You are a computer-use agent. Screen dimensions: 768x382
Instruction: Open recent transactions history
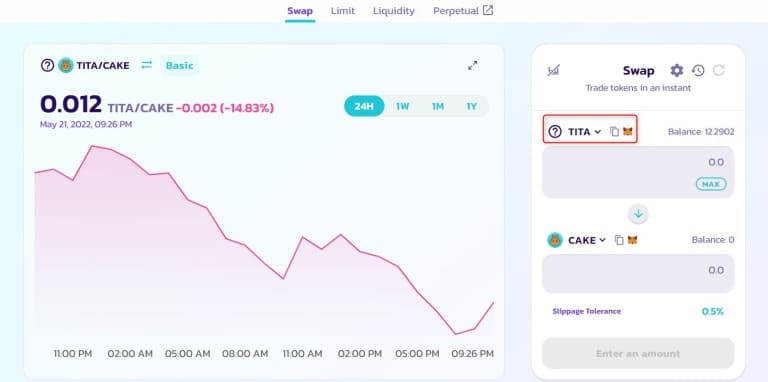(698, 71)
